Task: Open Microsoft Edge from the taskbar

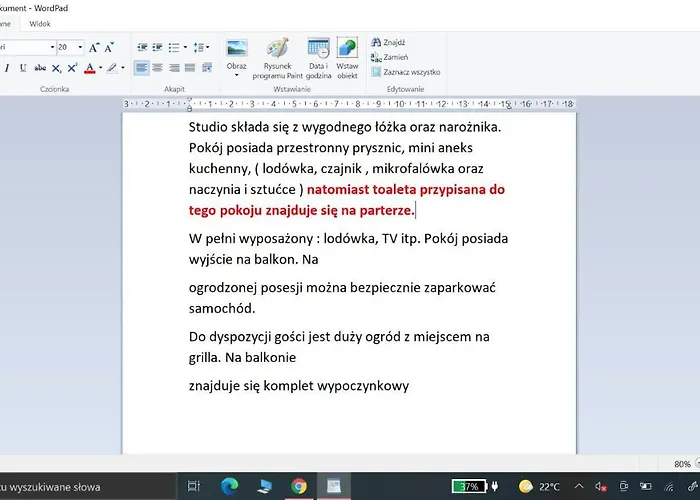Action: 229,486
